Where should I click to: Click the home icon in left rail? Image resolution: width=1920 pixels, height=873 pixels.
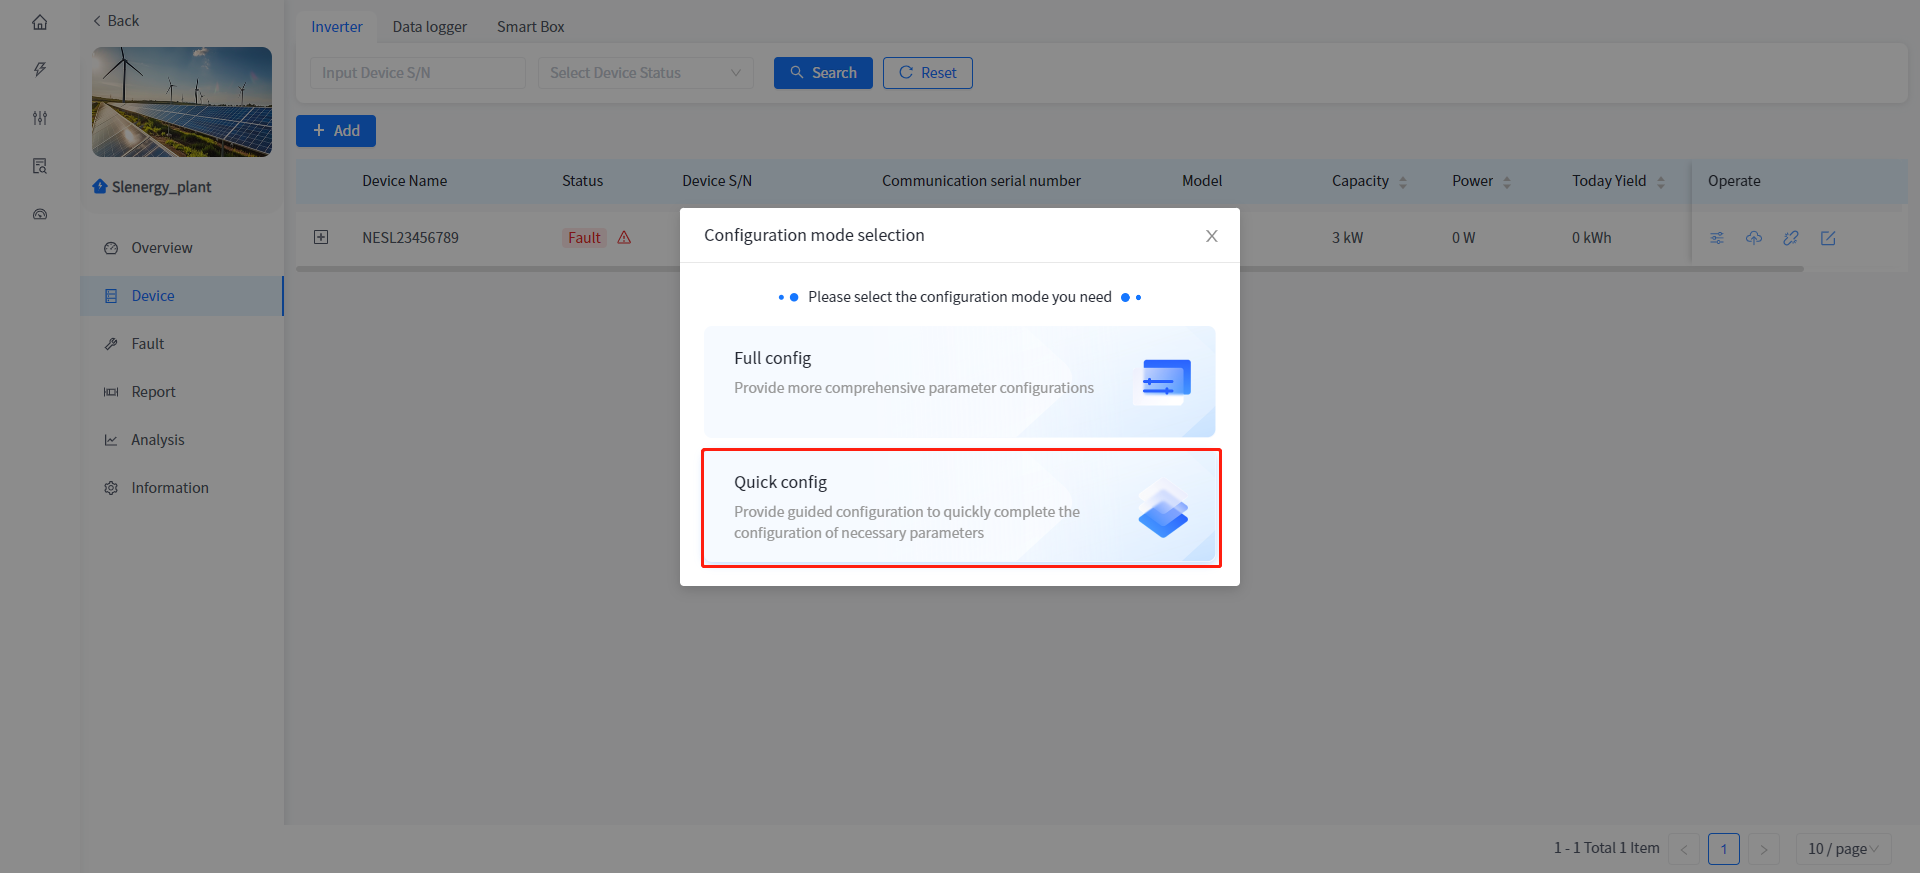[x=40, y=22]
